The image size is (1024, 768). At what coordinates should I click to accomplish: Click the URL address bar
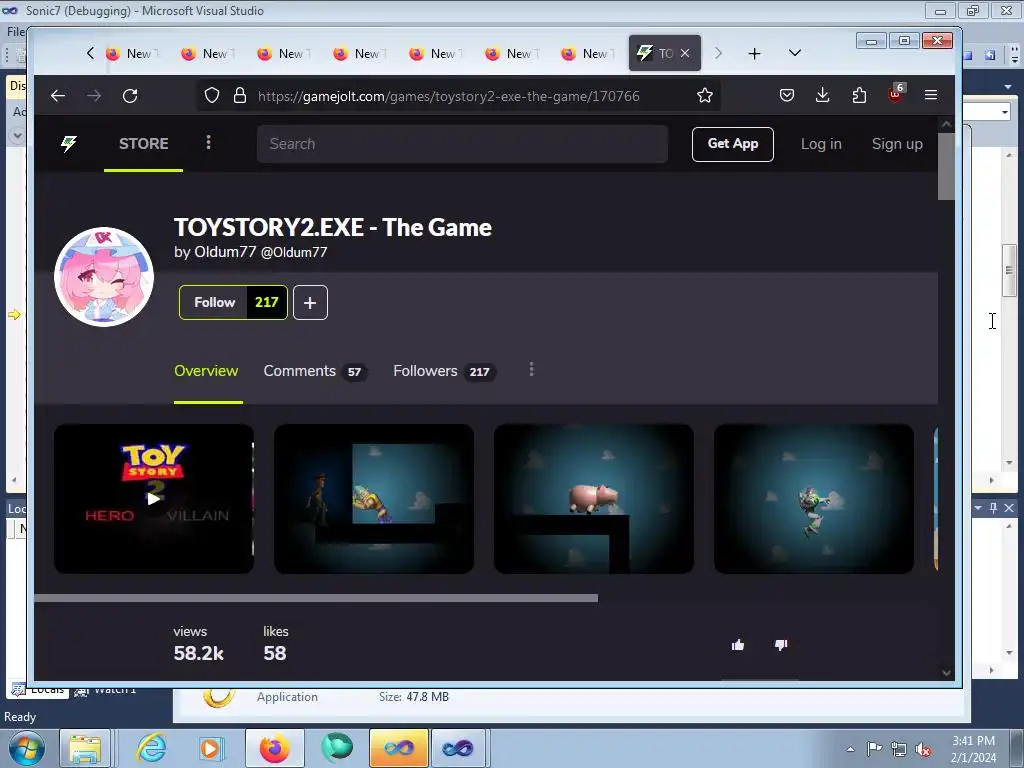457,96
